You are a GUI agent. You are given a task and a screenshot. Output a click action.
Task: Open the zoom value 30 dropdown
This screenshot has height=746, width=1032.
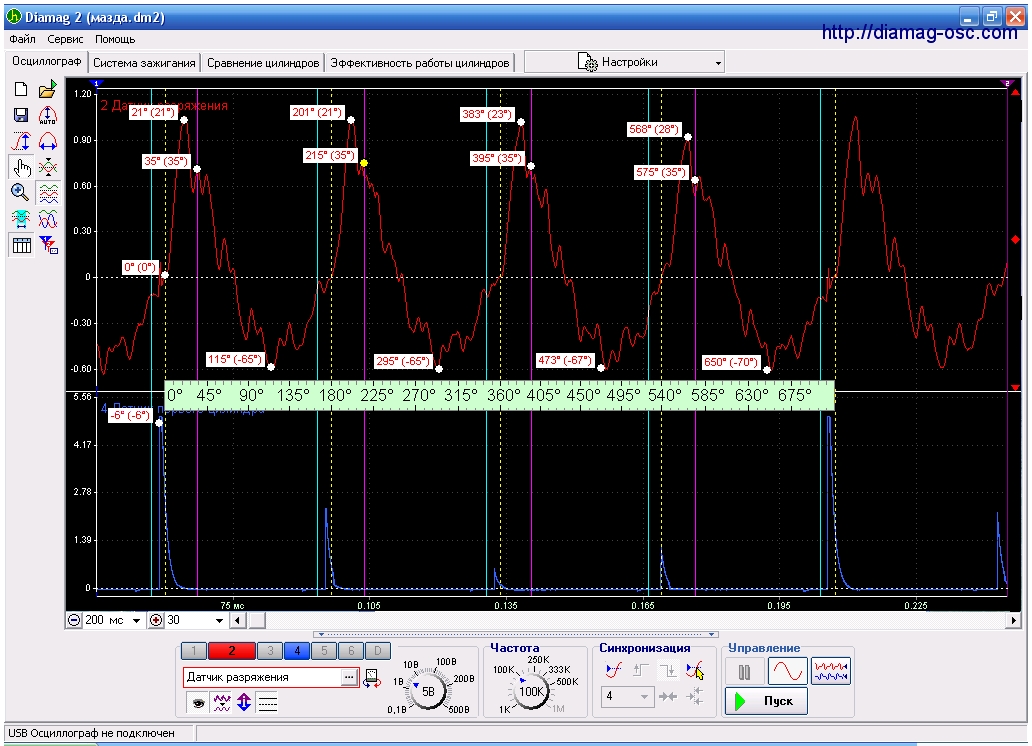pos(219,620)
